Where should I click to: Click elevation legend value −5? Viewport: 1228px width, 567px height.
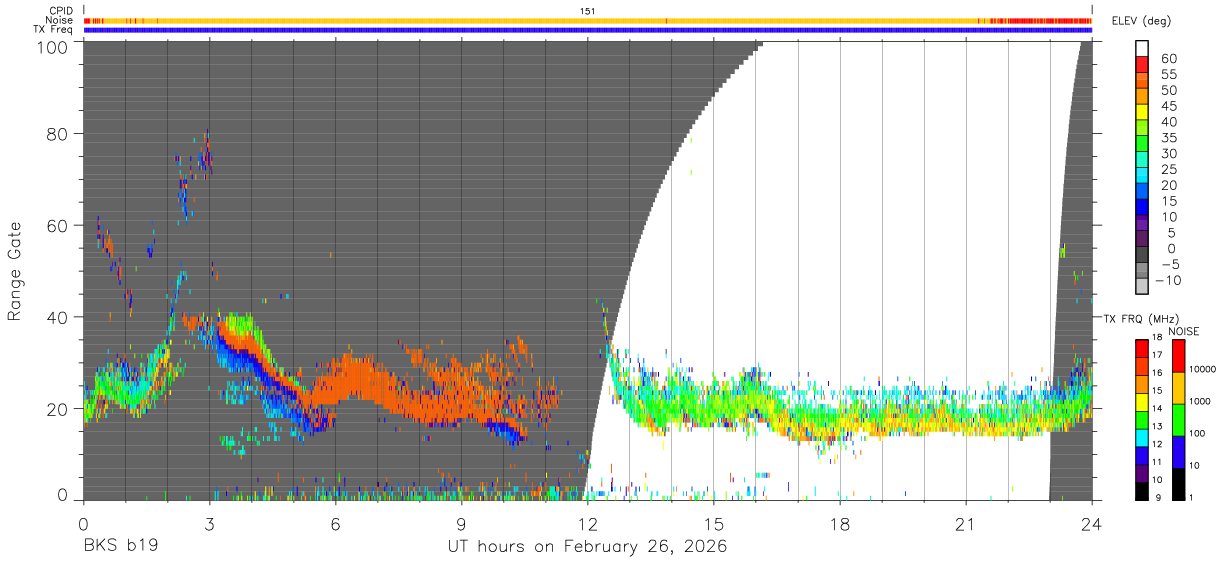pos(1169,264)
